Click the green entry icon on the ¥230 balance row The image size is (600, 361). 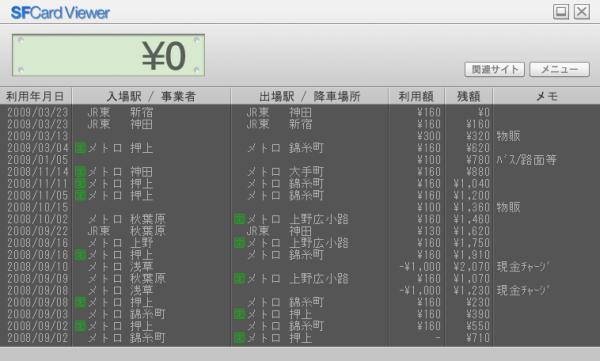(80, 302)
